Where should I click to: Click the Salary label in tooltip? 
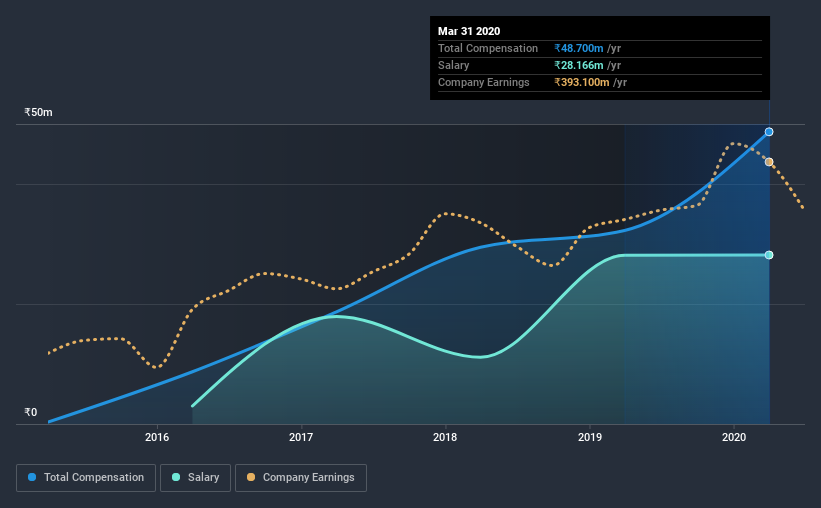tap(453, 65)
